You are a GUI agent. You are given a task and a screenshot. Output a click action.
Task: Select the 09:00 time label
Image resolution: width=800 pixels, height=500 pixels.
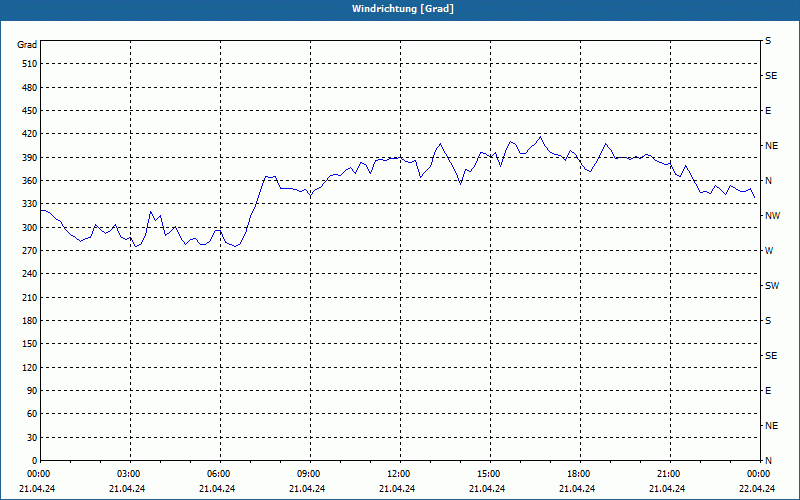[x=307, y=474]
